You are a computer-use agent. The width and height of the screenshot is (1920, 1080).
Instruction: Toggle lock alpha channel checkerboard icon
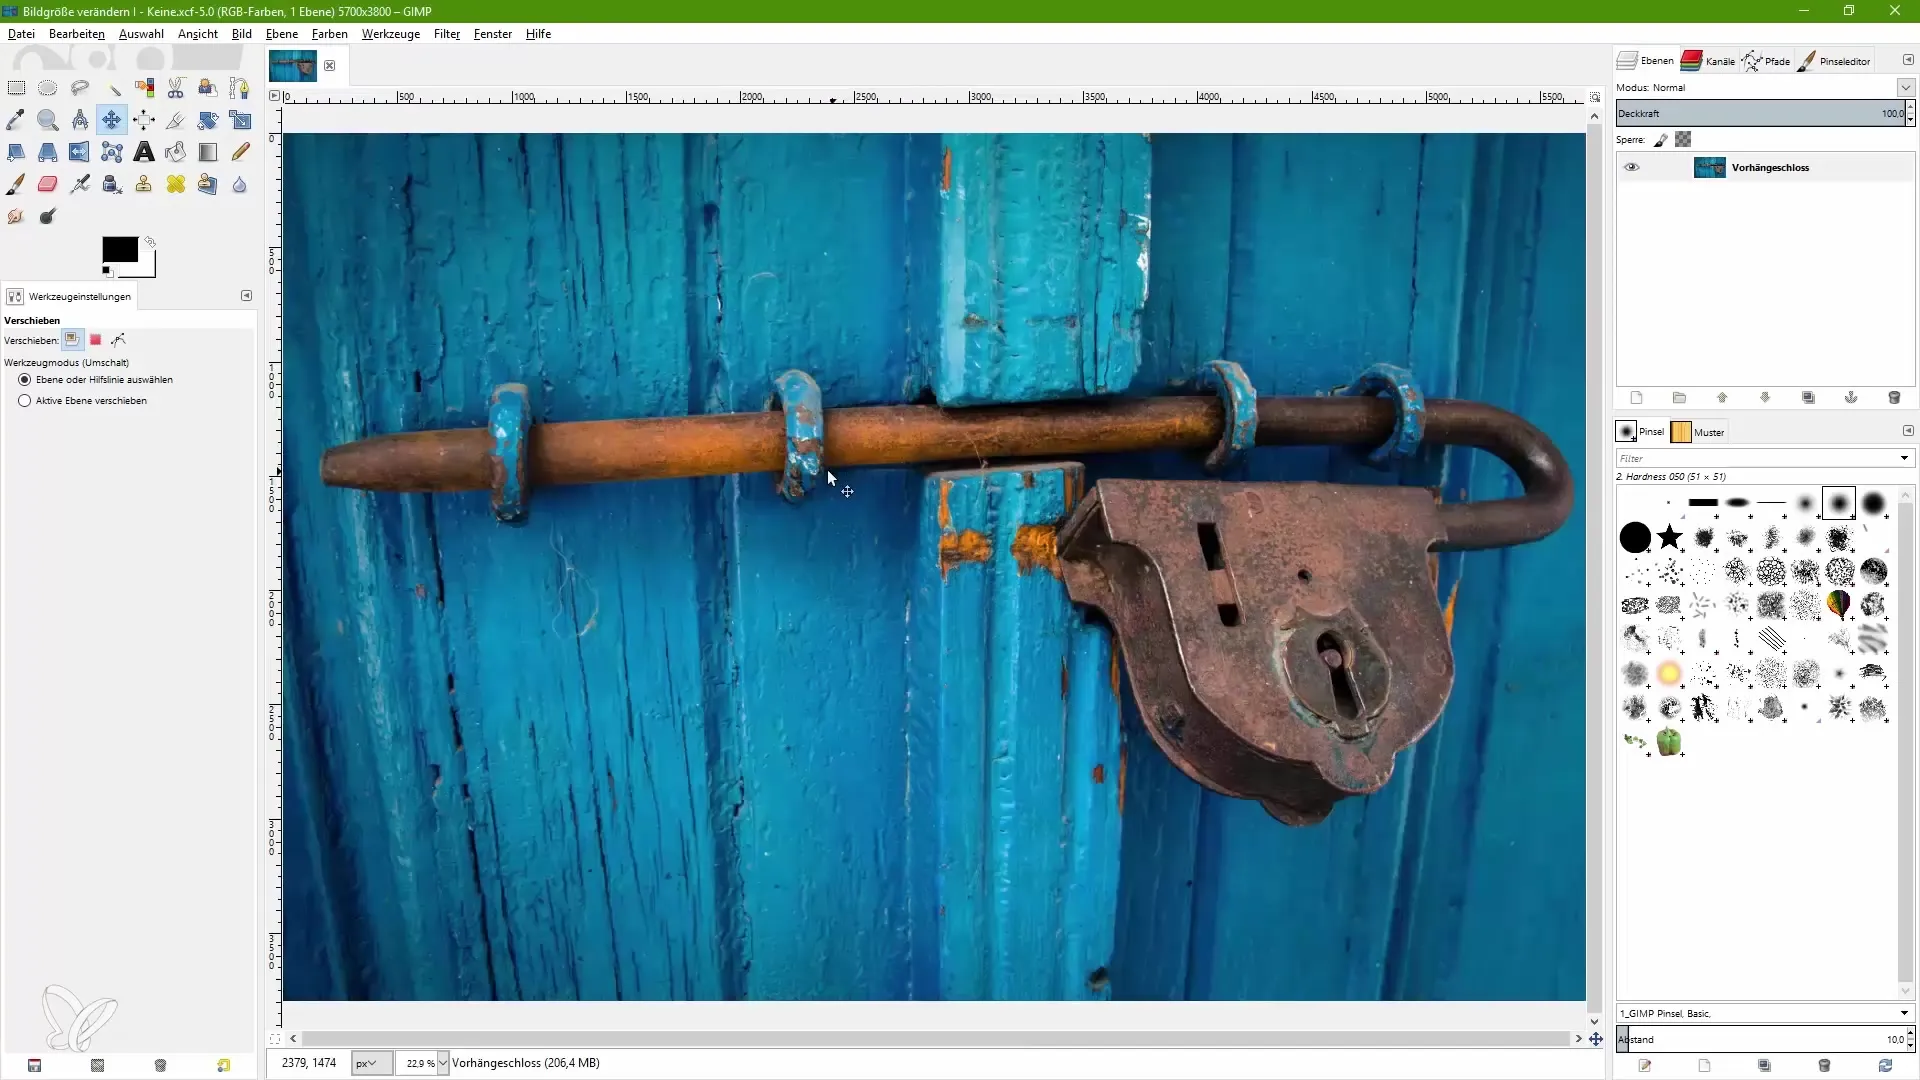[x=1684, y=140]
